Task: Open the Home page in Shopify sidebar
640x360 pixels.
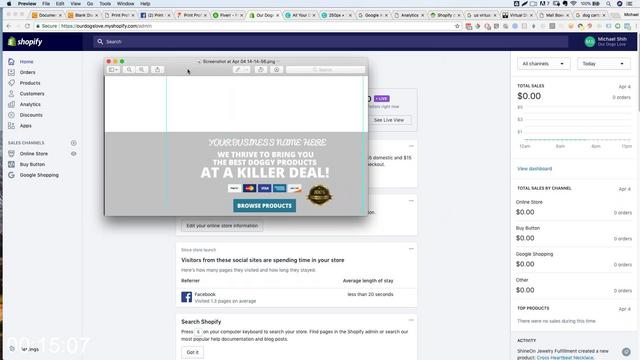Action: point(27,62)
